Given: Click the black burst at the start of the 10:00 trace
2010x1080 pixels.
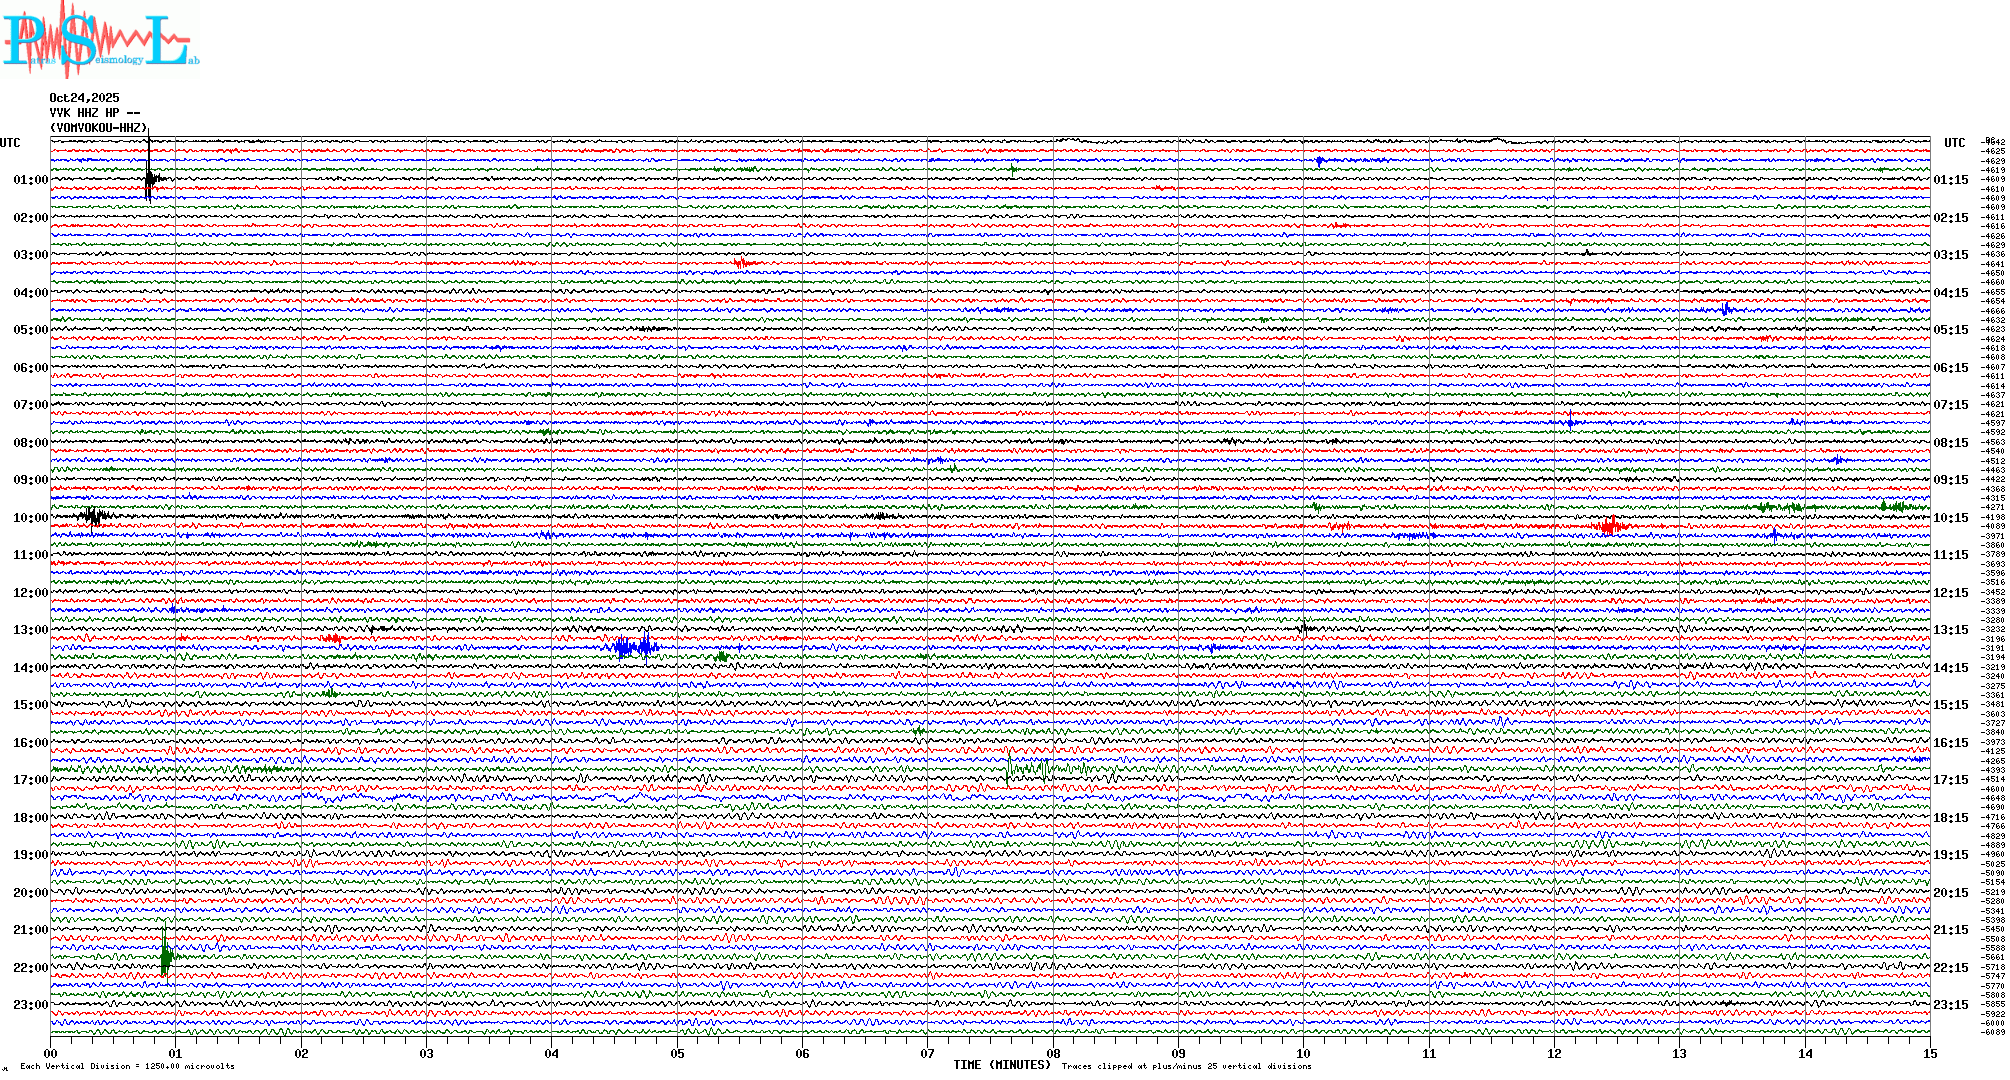Looking at the screenshot, I should [93, 516].
